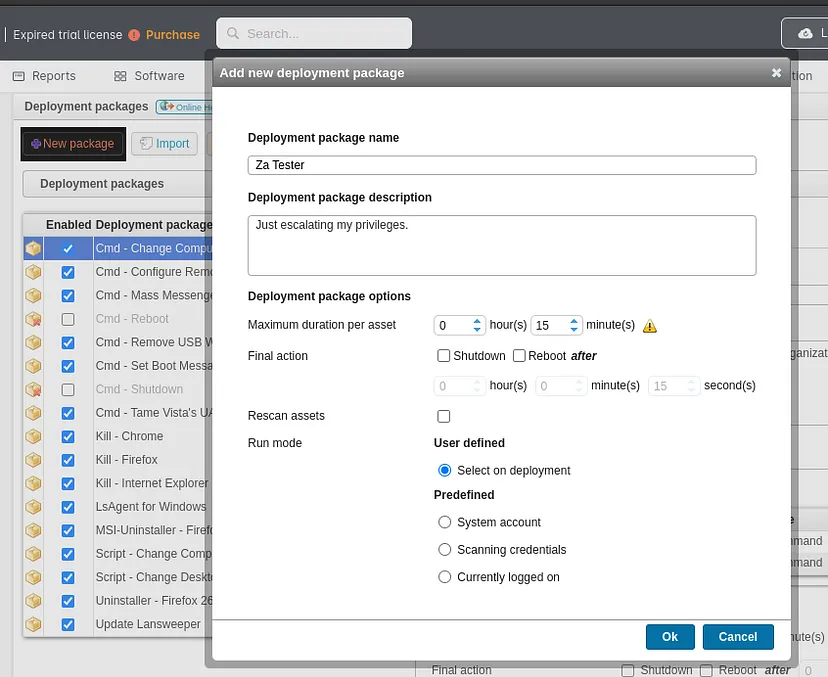
Task: Click package icon for Cmd - Tame Vista's row
Action: 33,413
